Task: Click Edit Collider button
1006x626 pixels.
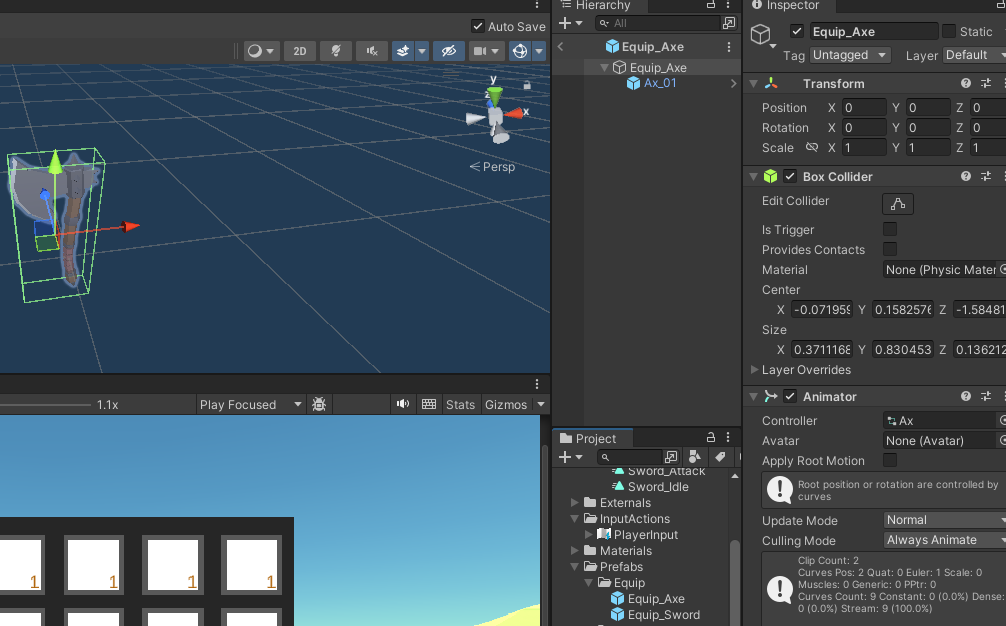Action: point(898,204)
